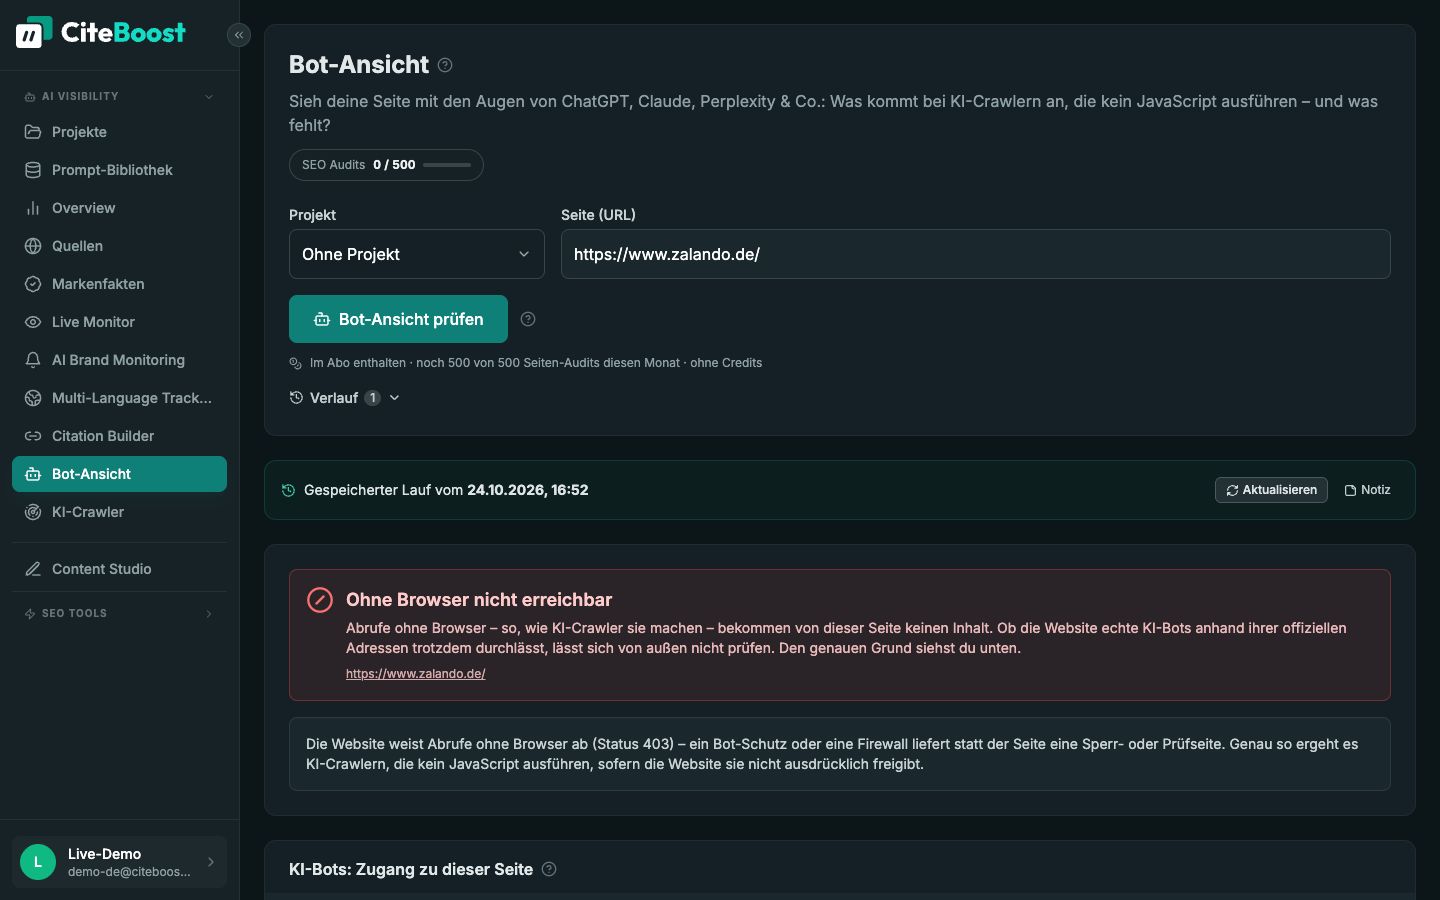This screenshot has height=900, width=1440.
Task: Open Quellen via its globe icon
Action: coord(33,246)
